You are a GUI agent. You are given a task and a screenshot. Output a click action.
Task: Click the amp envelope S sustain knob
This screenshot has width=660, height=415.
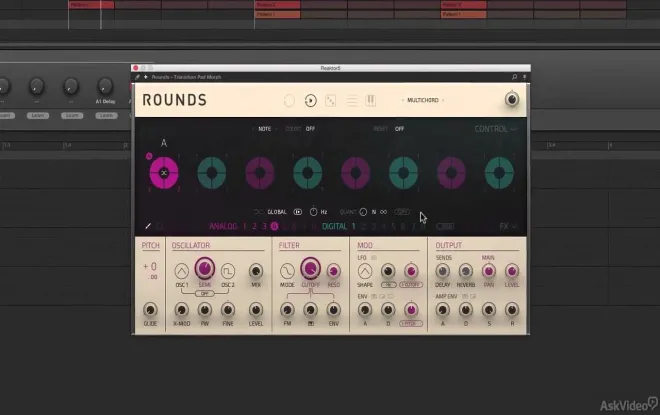[x=489, y=310]
